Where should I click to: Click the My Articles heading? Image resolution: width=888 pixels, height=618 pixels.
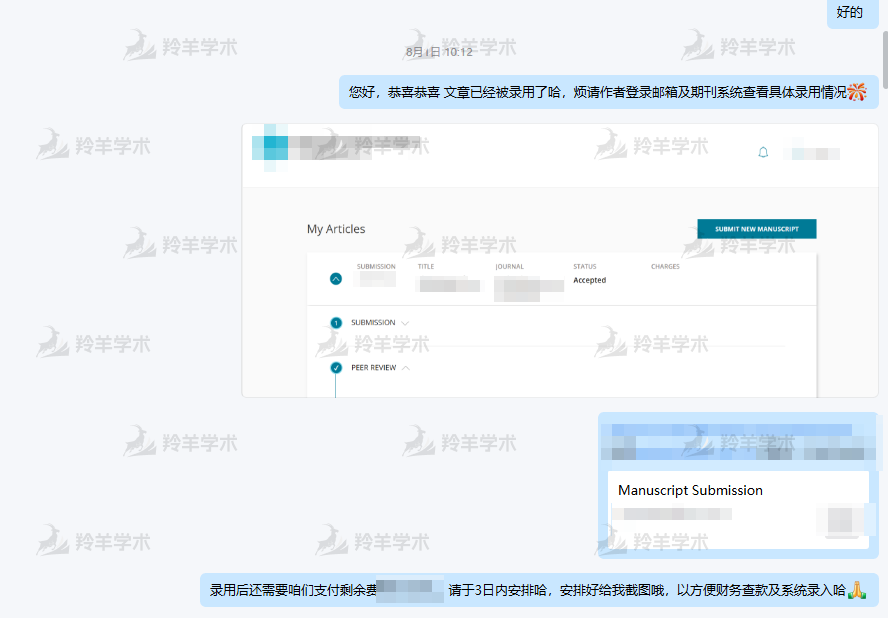click(x=336, y=229)
